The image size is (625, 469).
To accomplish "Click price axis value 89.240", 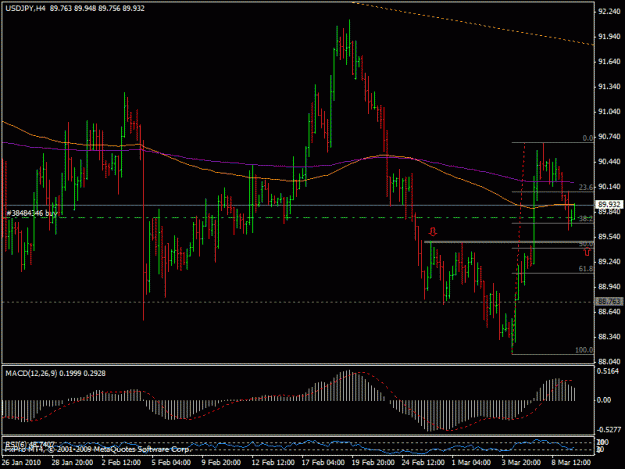I will click(609, 261).
